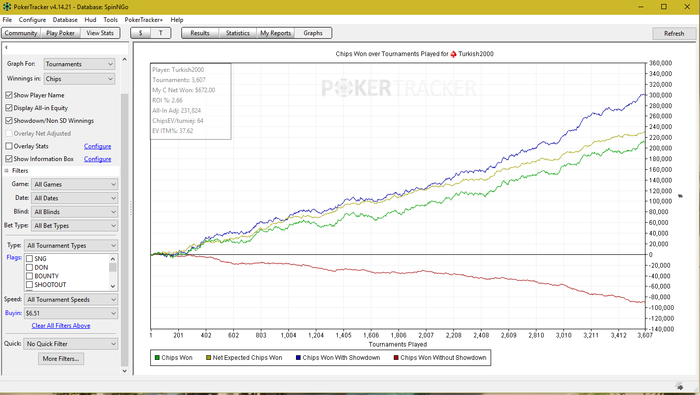
Task: Open the All Tournament Speeds dropdown
Action: pos(71,299)
